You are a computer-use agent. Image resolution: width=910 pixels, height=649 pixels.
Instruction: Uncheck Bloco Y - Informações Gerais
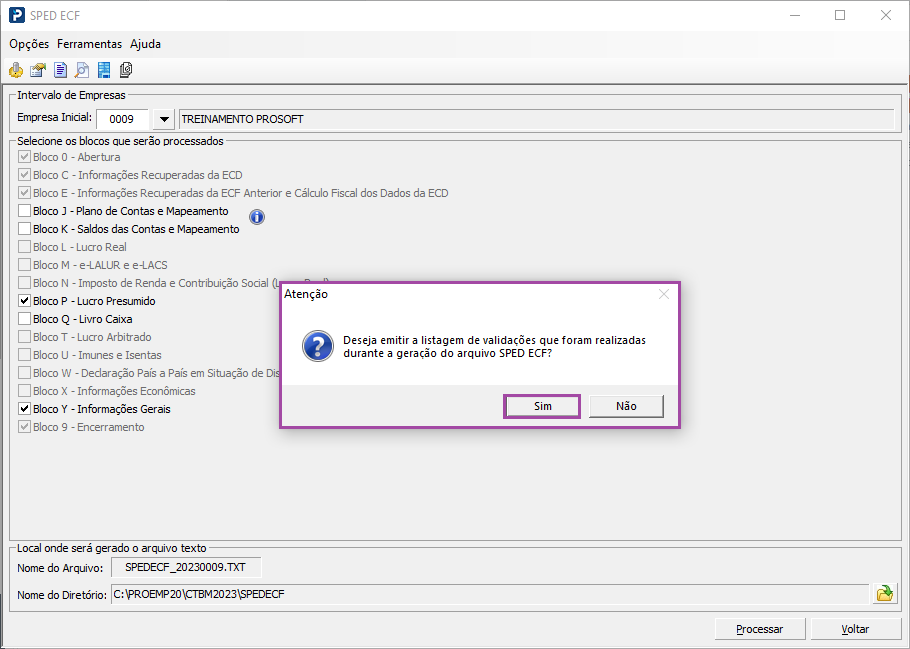pos(24,409)
